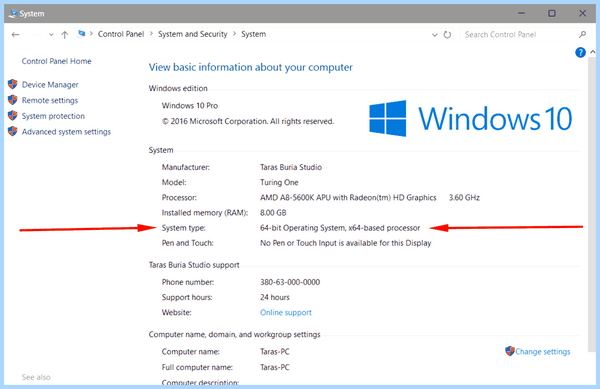Click the Back navigation arrow
The width and height of the screenshot is (600, 389).
[15, 35]
